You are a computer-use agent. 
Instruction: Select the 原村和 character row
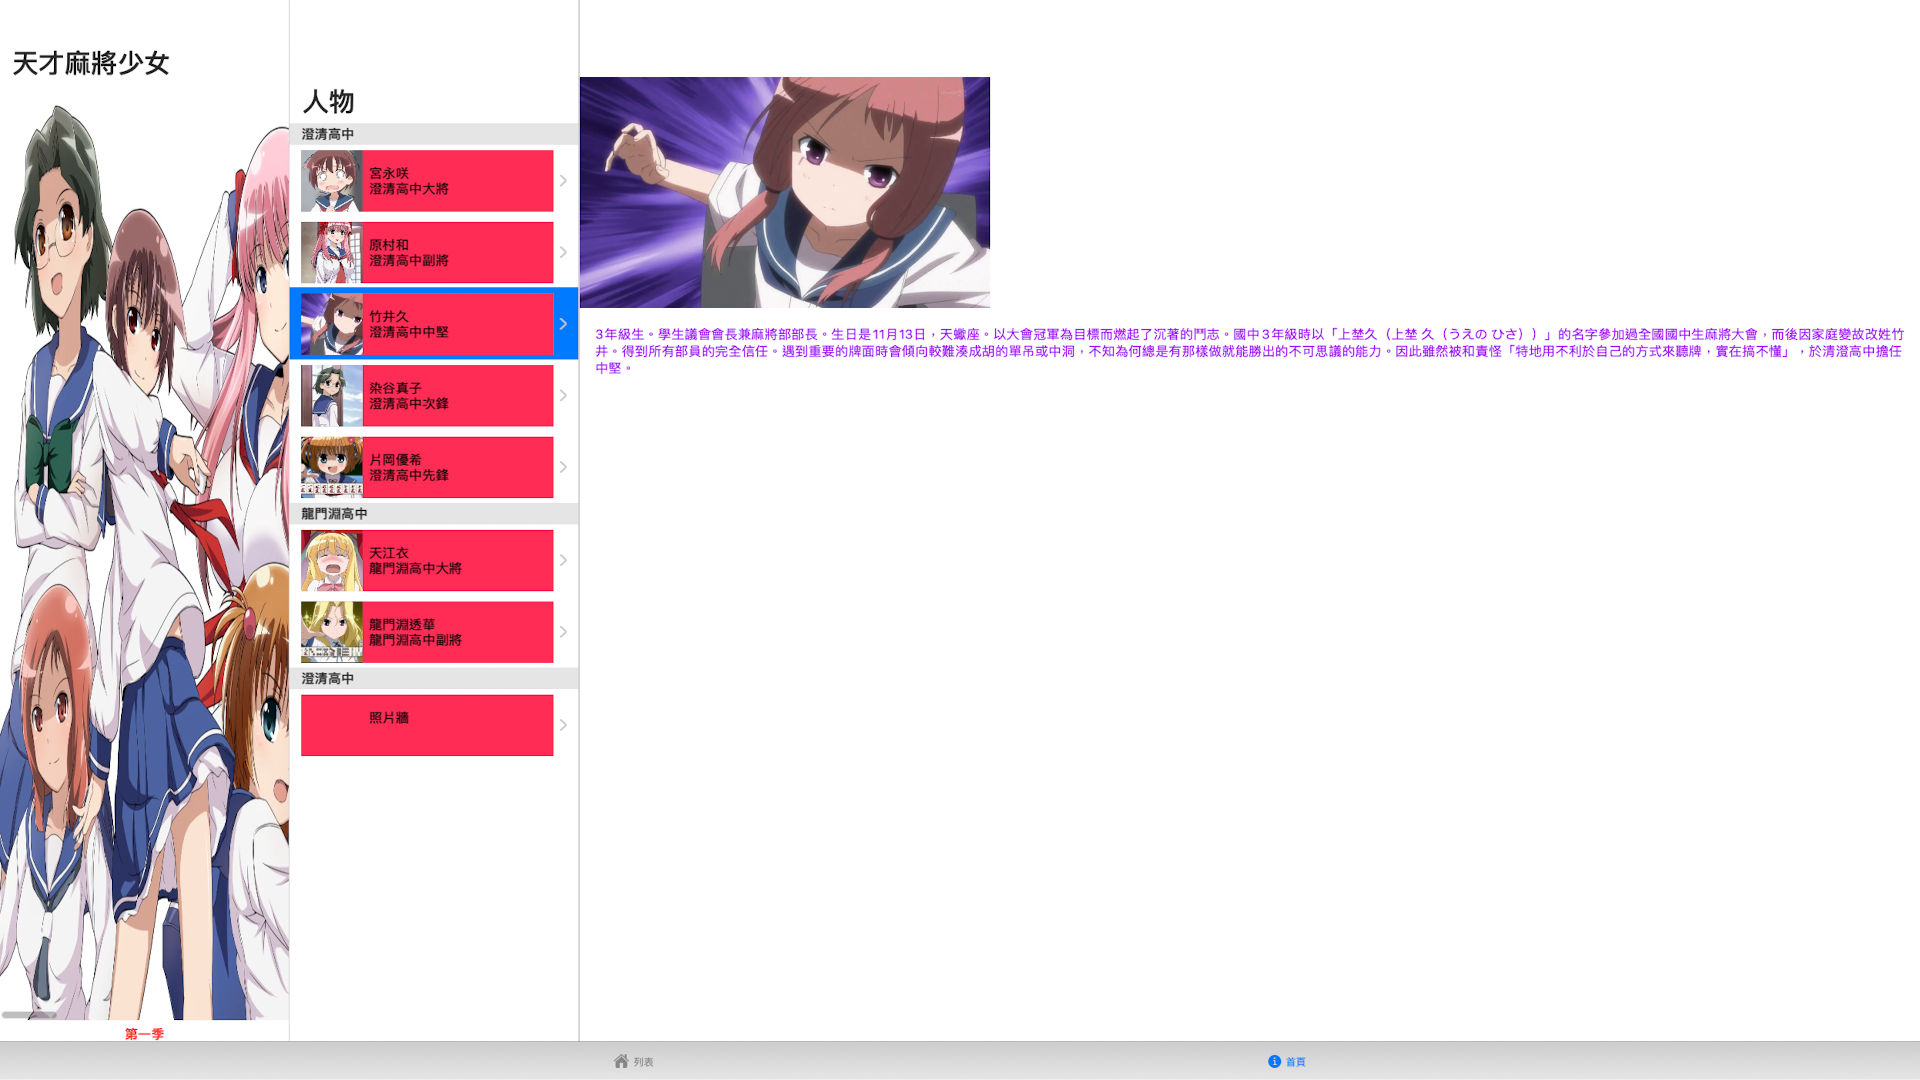(434, 252)
